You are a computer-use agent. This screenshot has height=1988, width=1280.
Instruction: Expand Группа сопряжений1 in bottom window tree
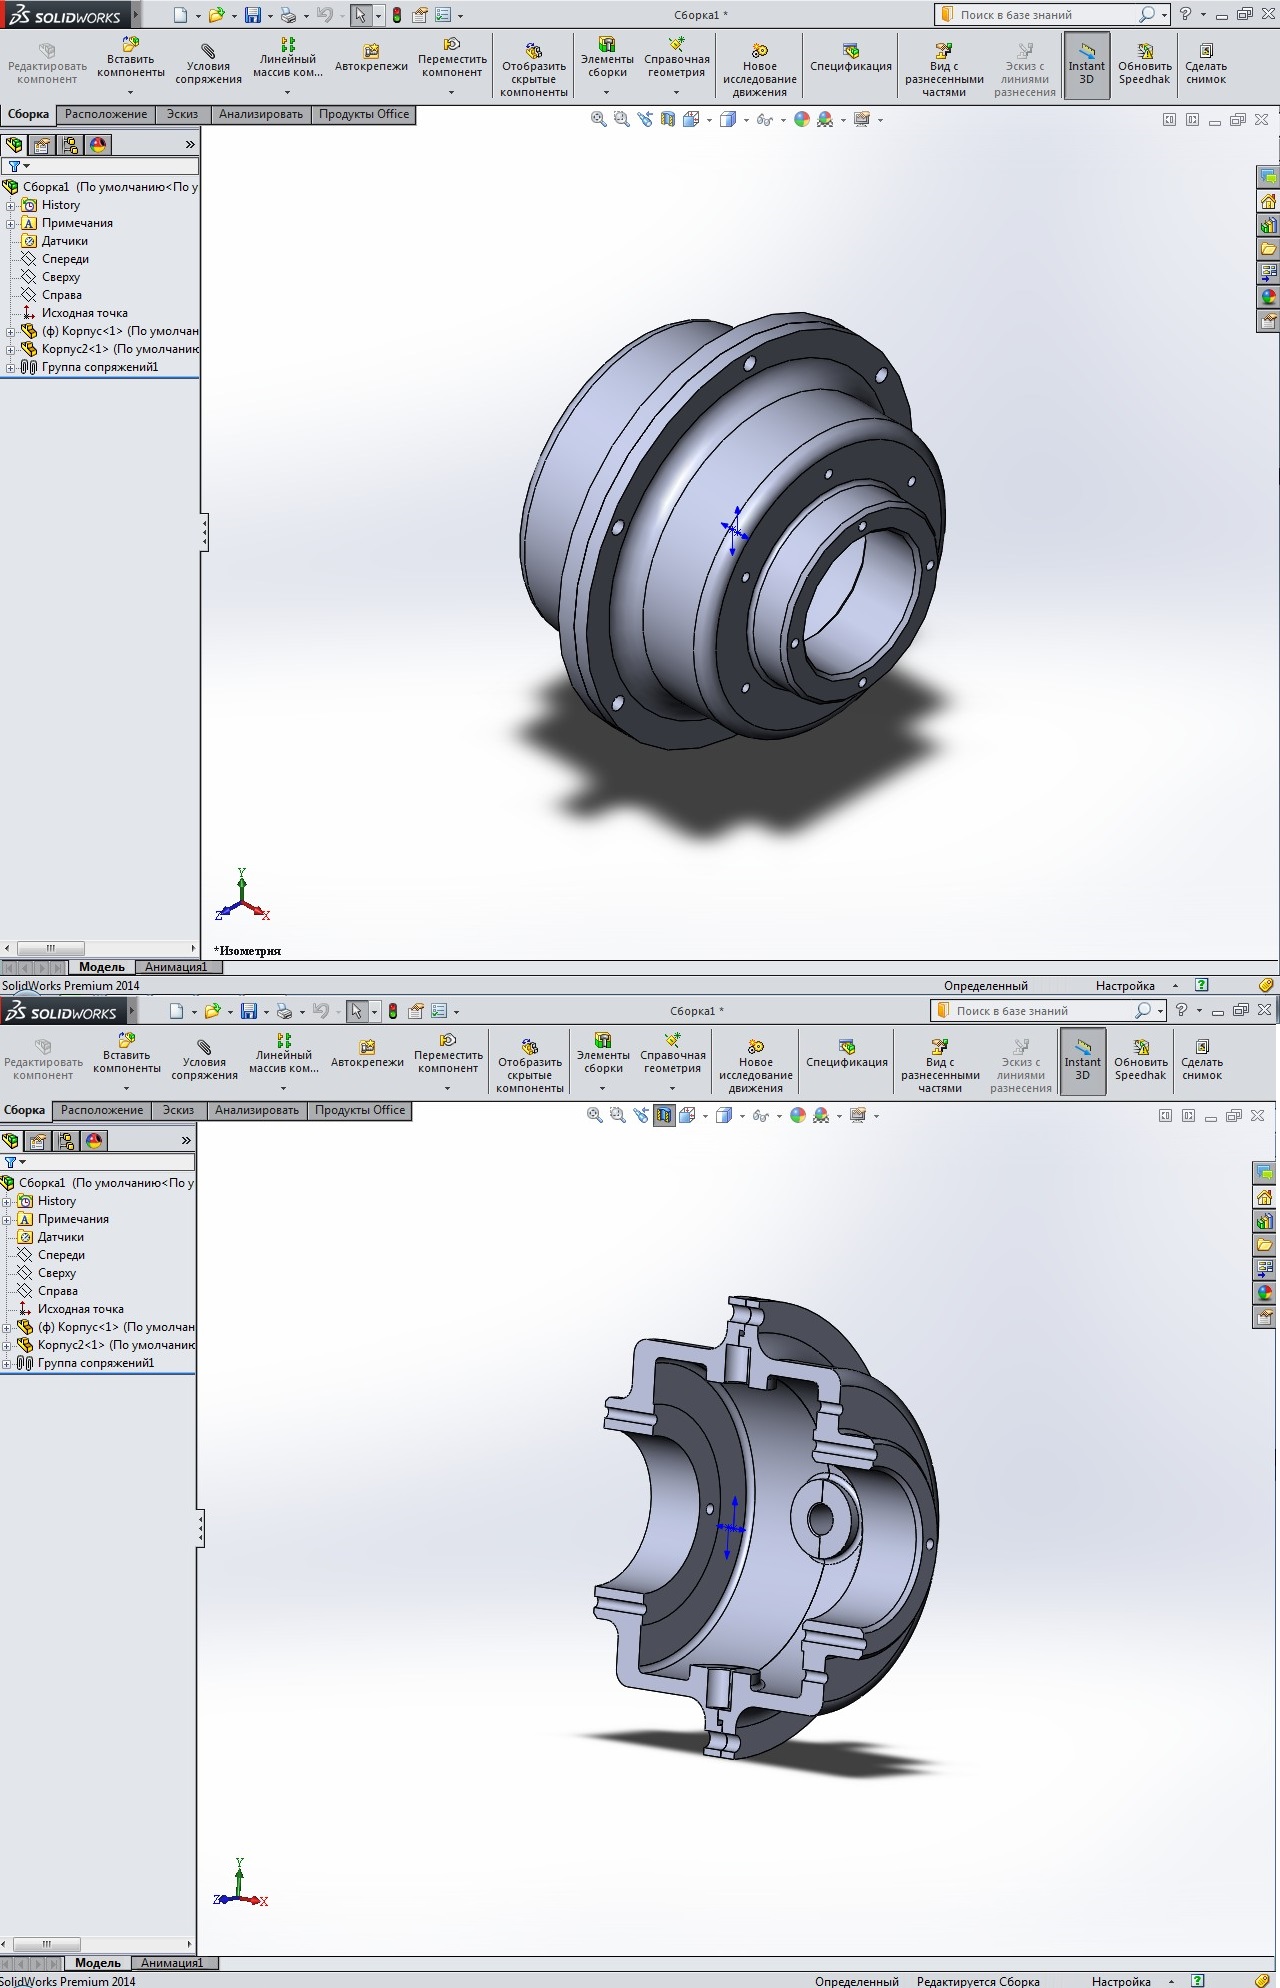6,1363
